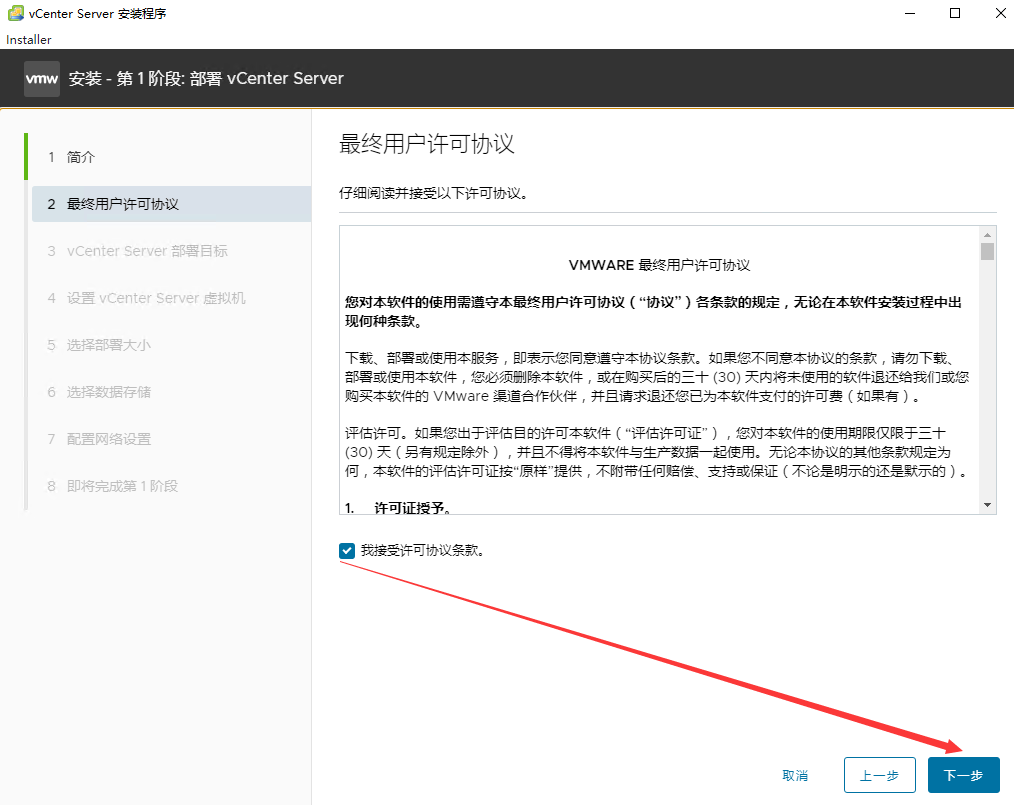1014x805 pixels.
Task: Click license scrollbar down arrow
Action: [x=987, y=504]
